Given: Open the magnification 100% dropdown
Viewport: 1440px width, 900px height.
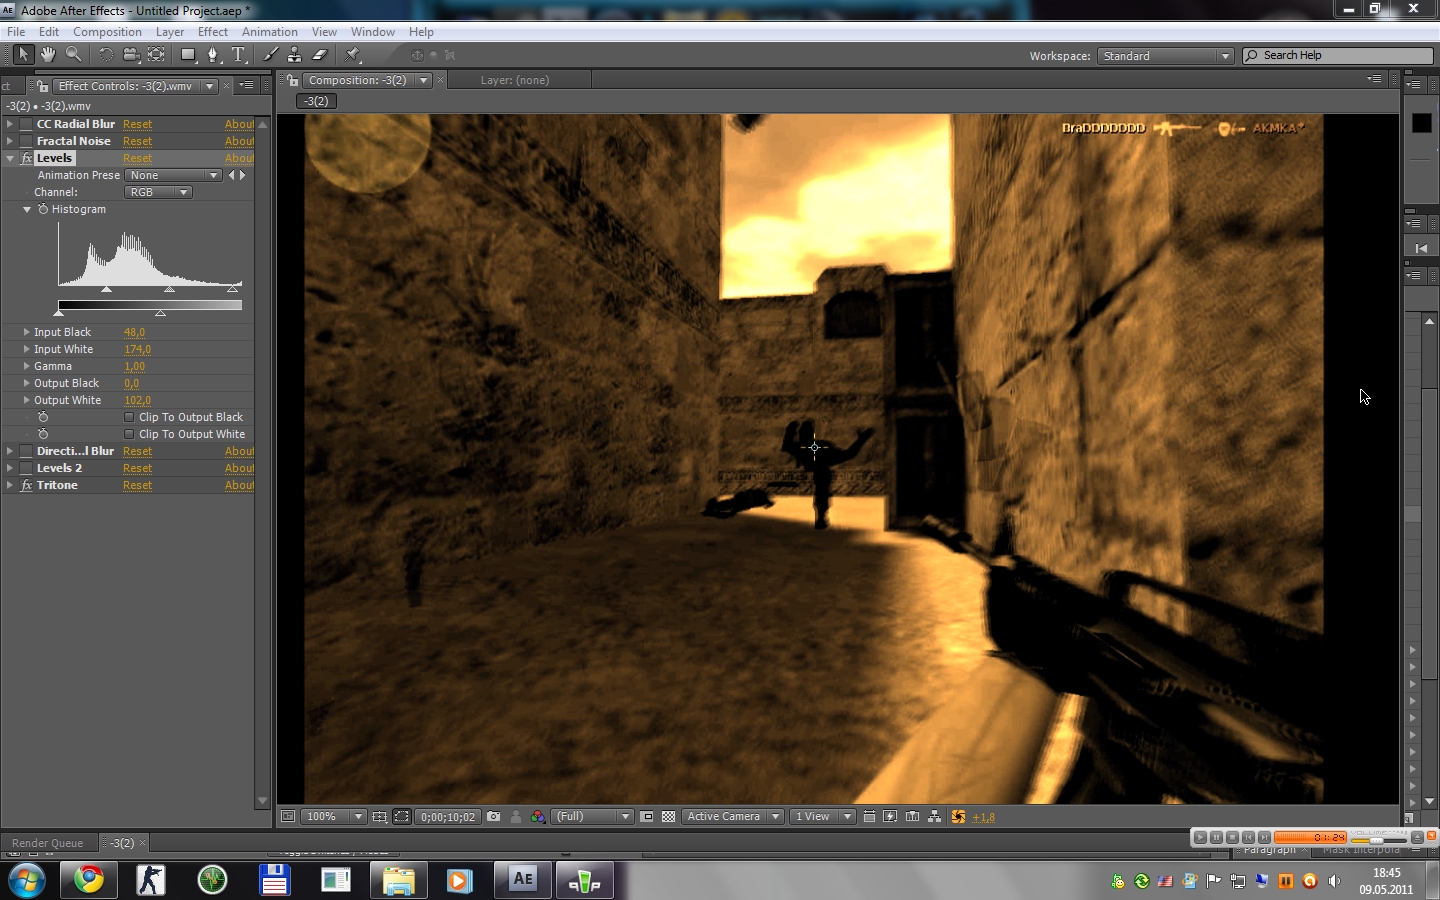Looking at the screenshot, I should tap(334, 817).
